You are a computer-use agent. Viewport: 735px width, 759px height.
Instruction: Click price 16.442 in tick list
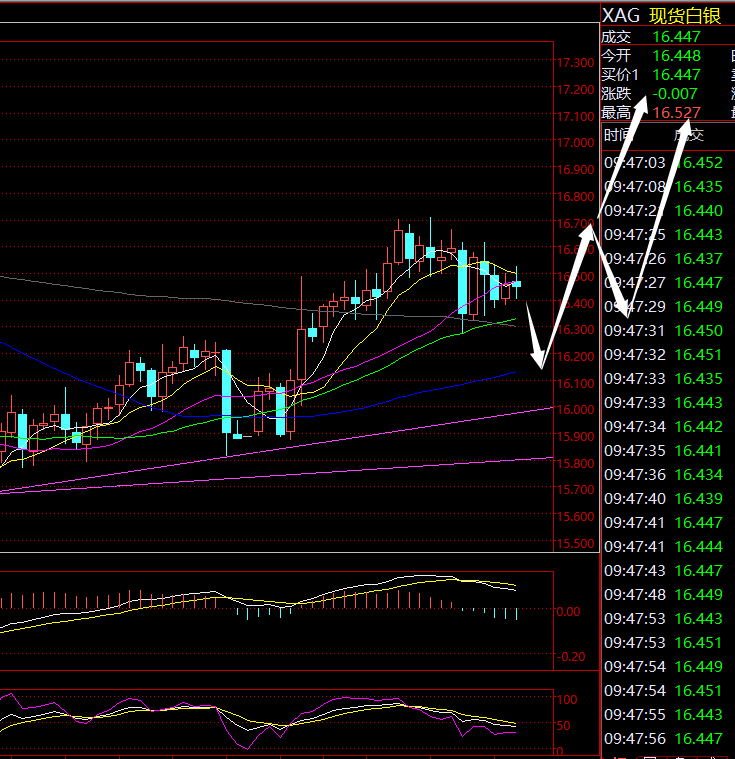coord(699,426)
